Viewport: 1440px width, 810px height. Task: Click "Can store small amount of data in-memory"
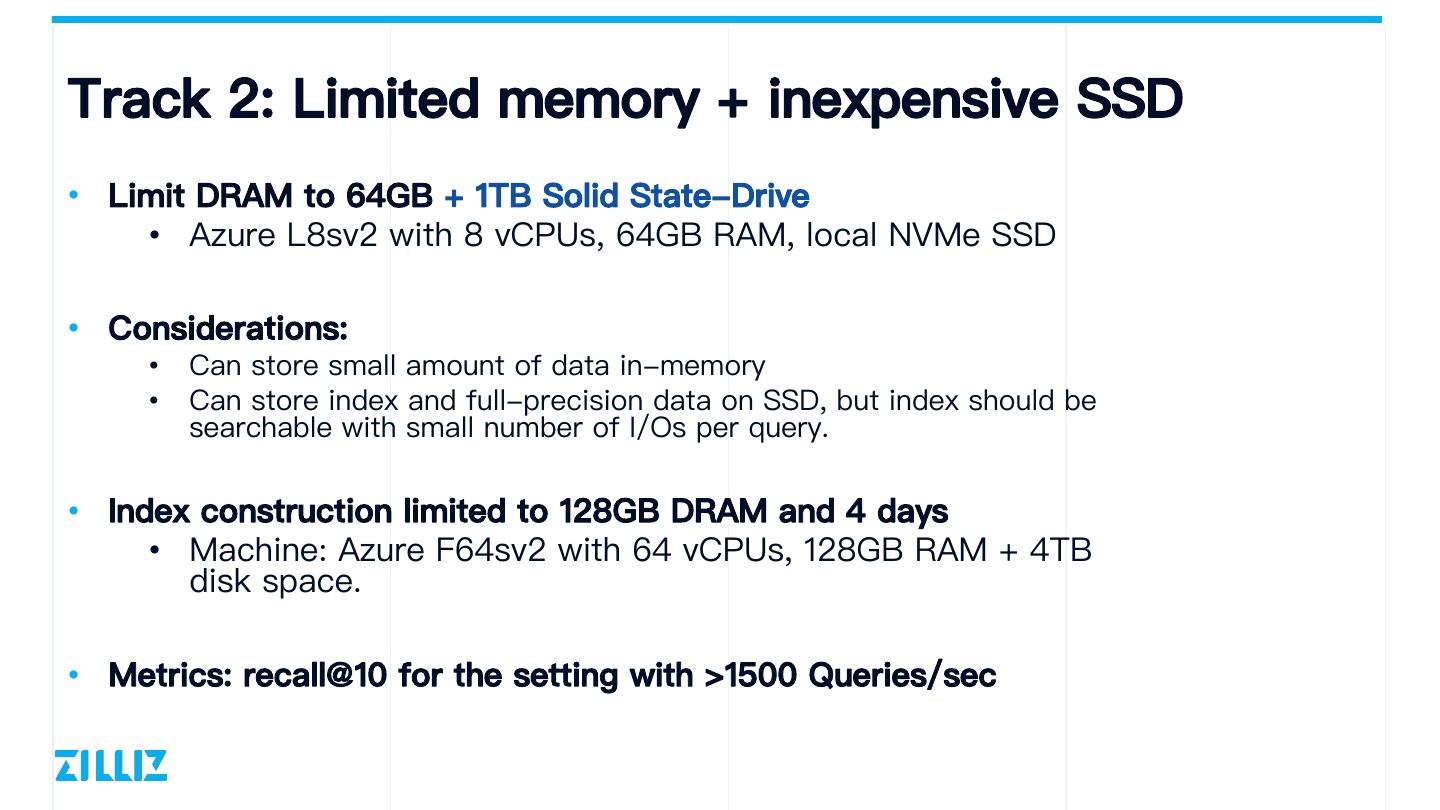(x=477, y=366)
